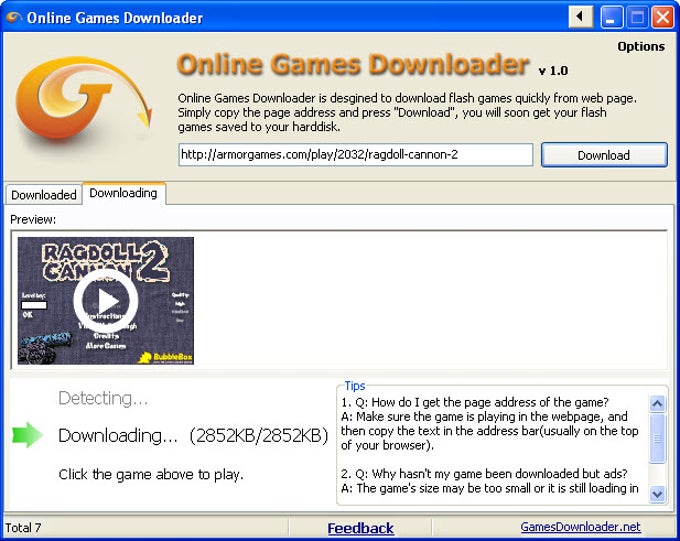Viewport: 680px width, 541px height.
Task: Click the green arrow progress indicator
Action: tap(27, 434)
